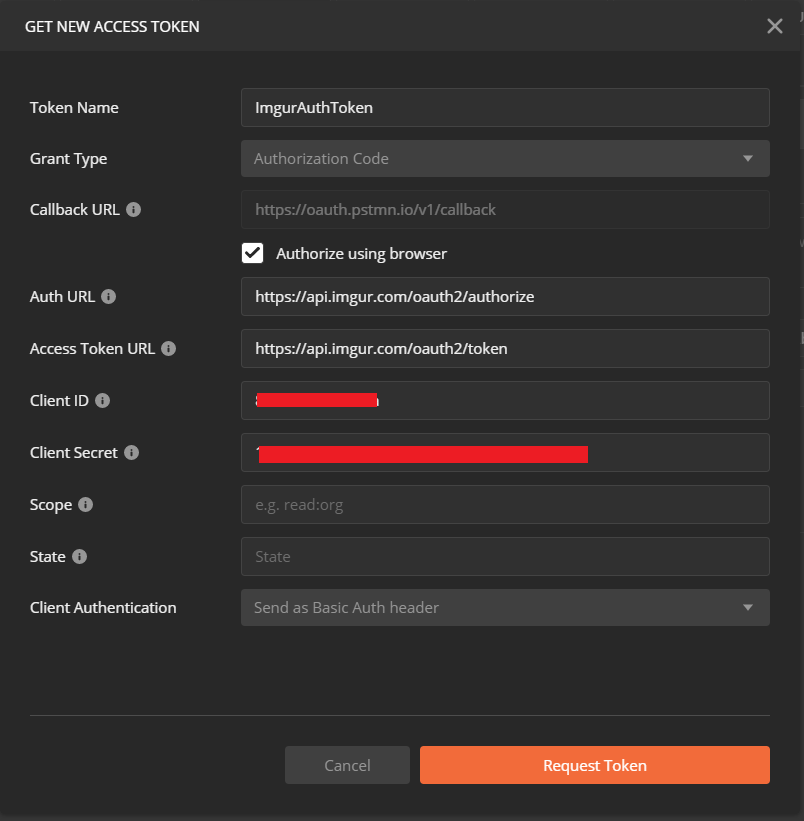The width and height of the screenshot is (804, 821).
Task: Click the Request Token button
Action: (595, 765)
